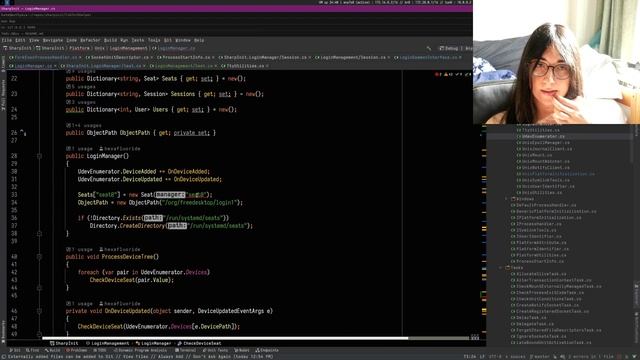Viewport: 640px width, 360px height.
Task: Switch to the ProcessStartInfo.cs editor tab
Action: tap(187, 58)
